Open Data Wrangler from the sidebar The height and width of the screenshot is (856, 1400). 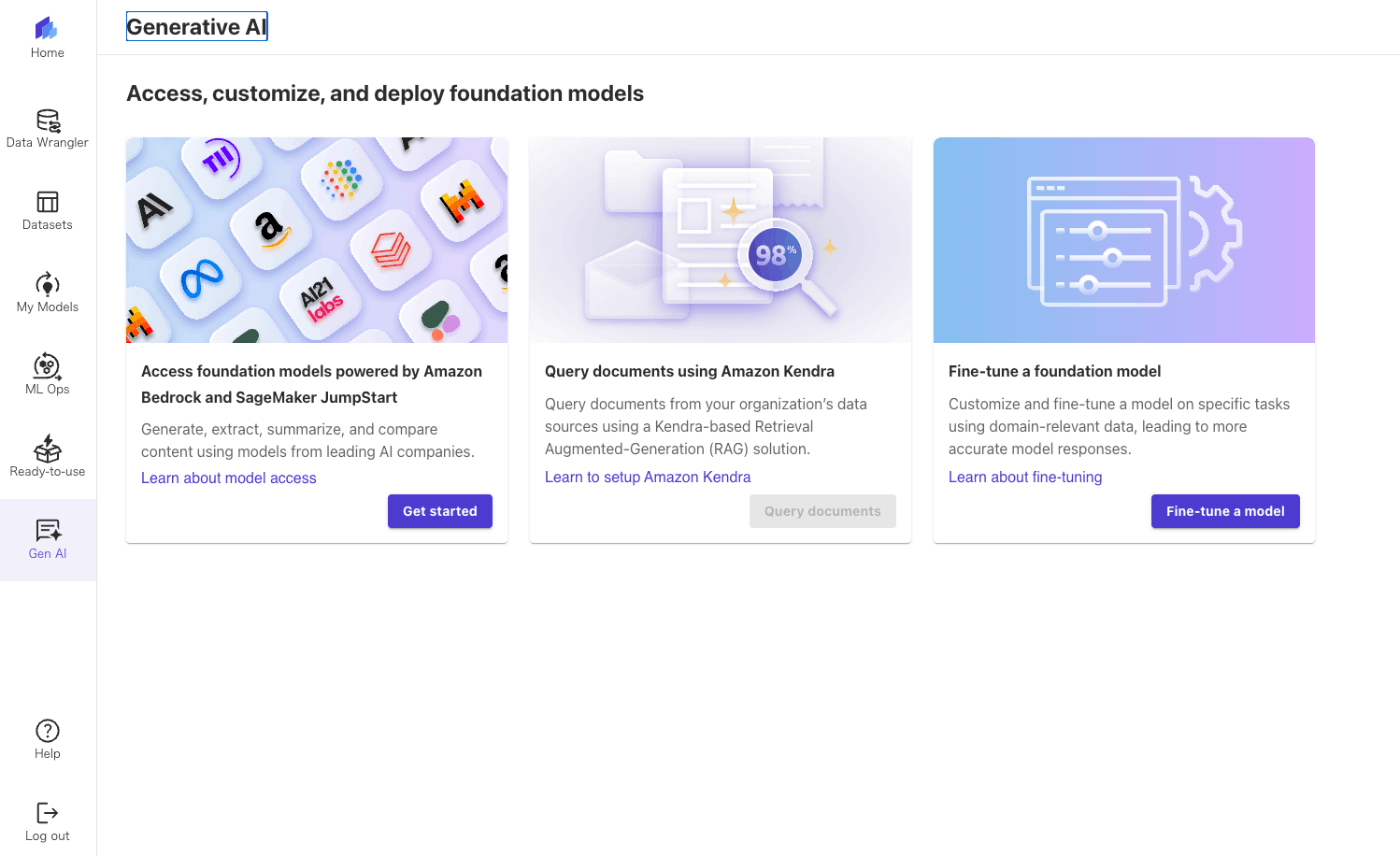pos(47,130)
